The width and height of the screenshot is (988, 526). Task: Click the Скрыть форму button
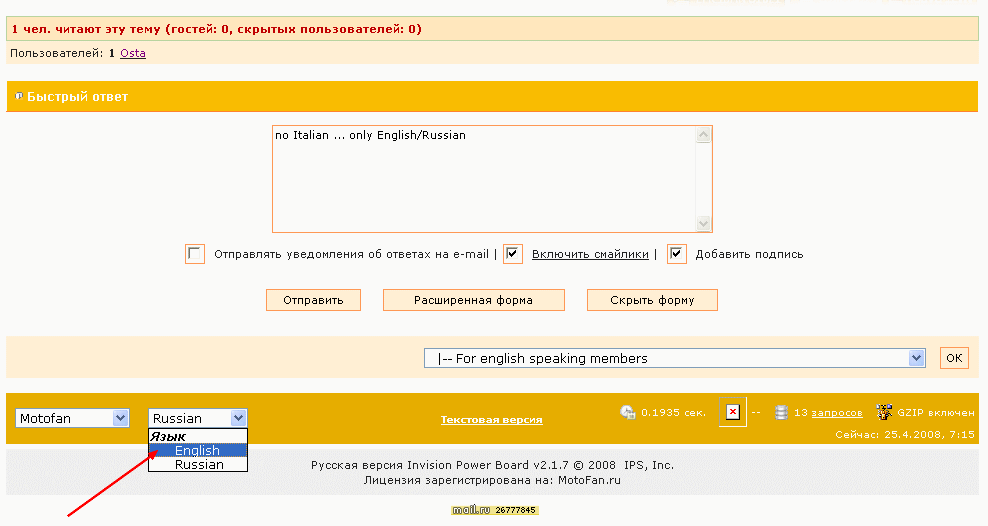coord(652,300)
